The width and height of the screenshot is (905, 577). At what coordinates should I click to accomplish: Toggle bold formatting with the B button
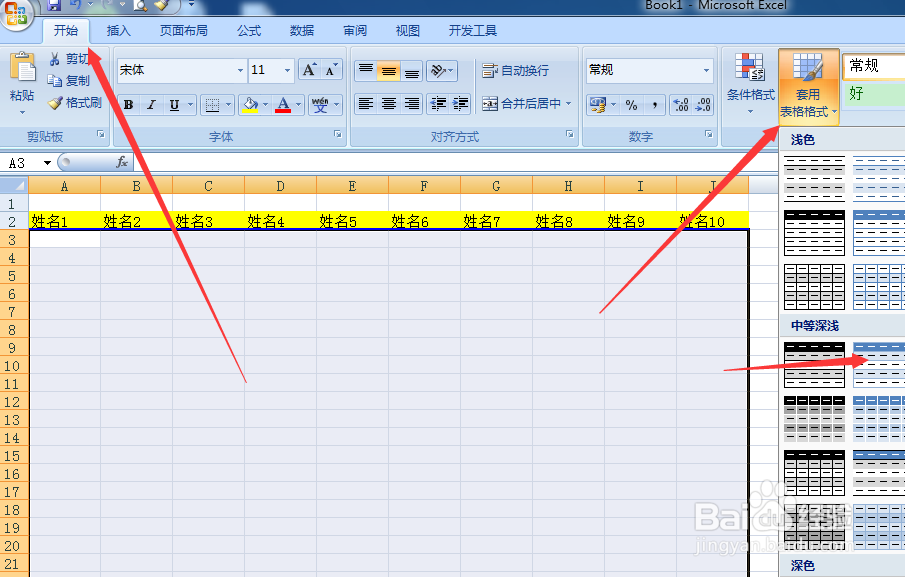tap(128, 104)
